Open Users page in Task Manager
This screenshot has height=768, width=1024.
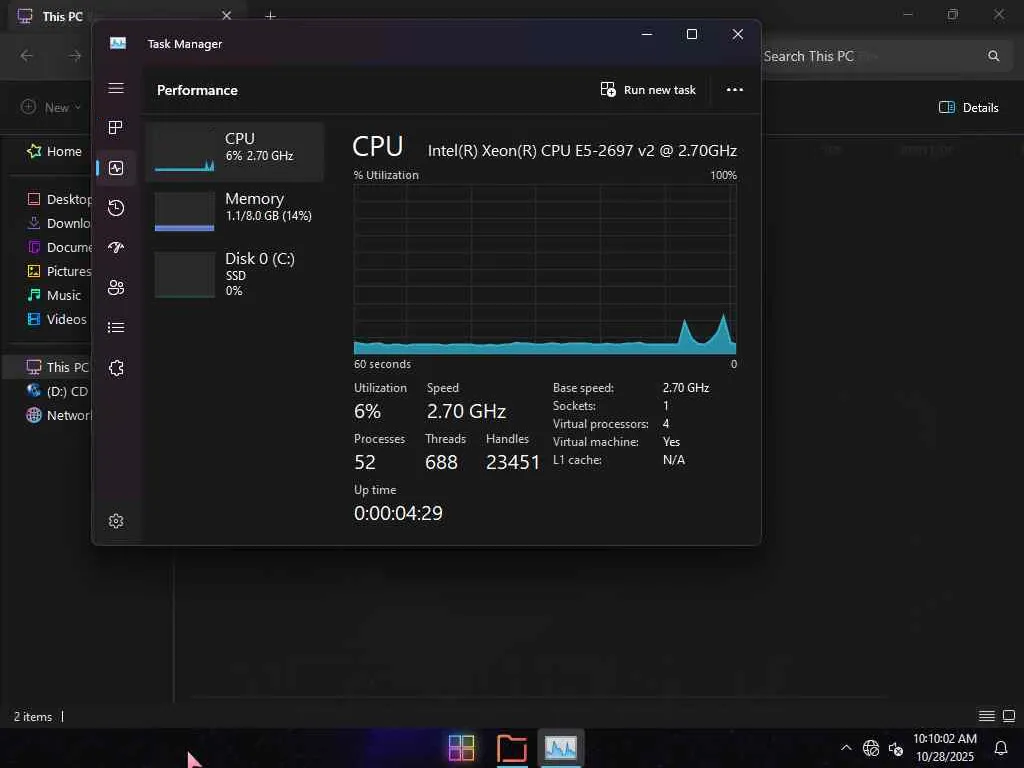pos(116,287)
